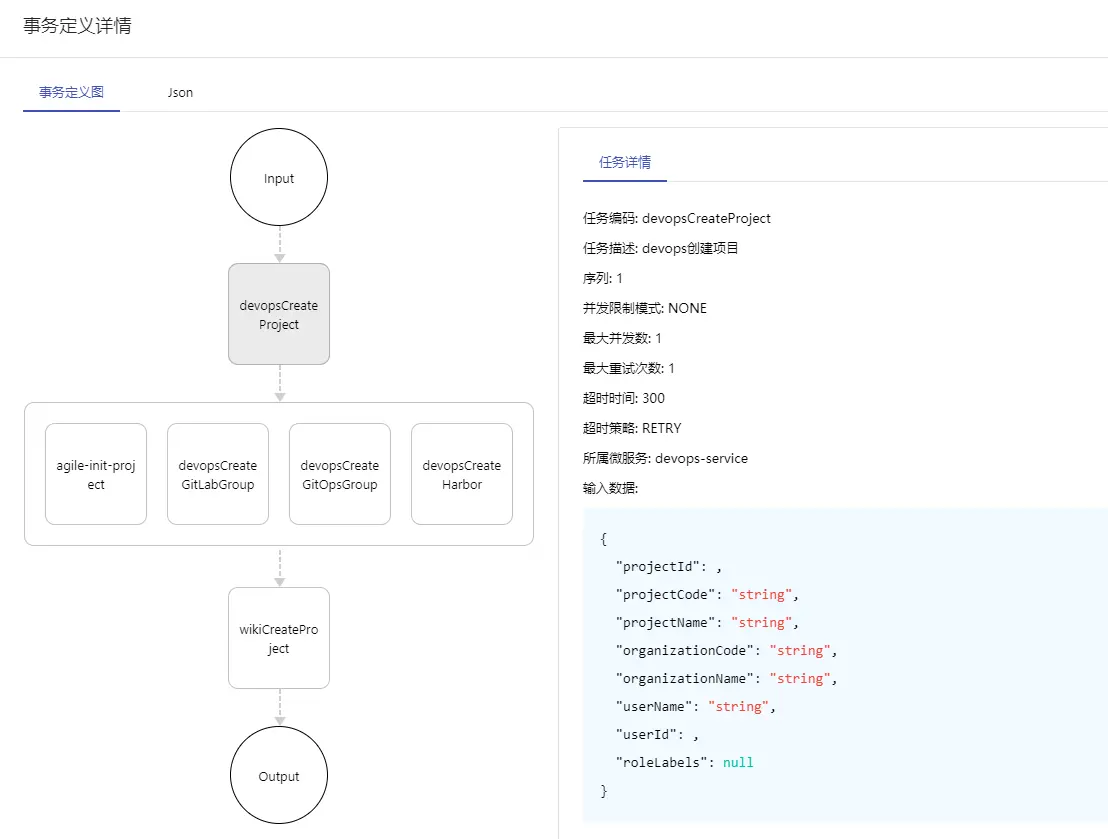Click the 事务定义详情 page title
Screen dimensions: 1108x839
[78, 26]
